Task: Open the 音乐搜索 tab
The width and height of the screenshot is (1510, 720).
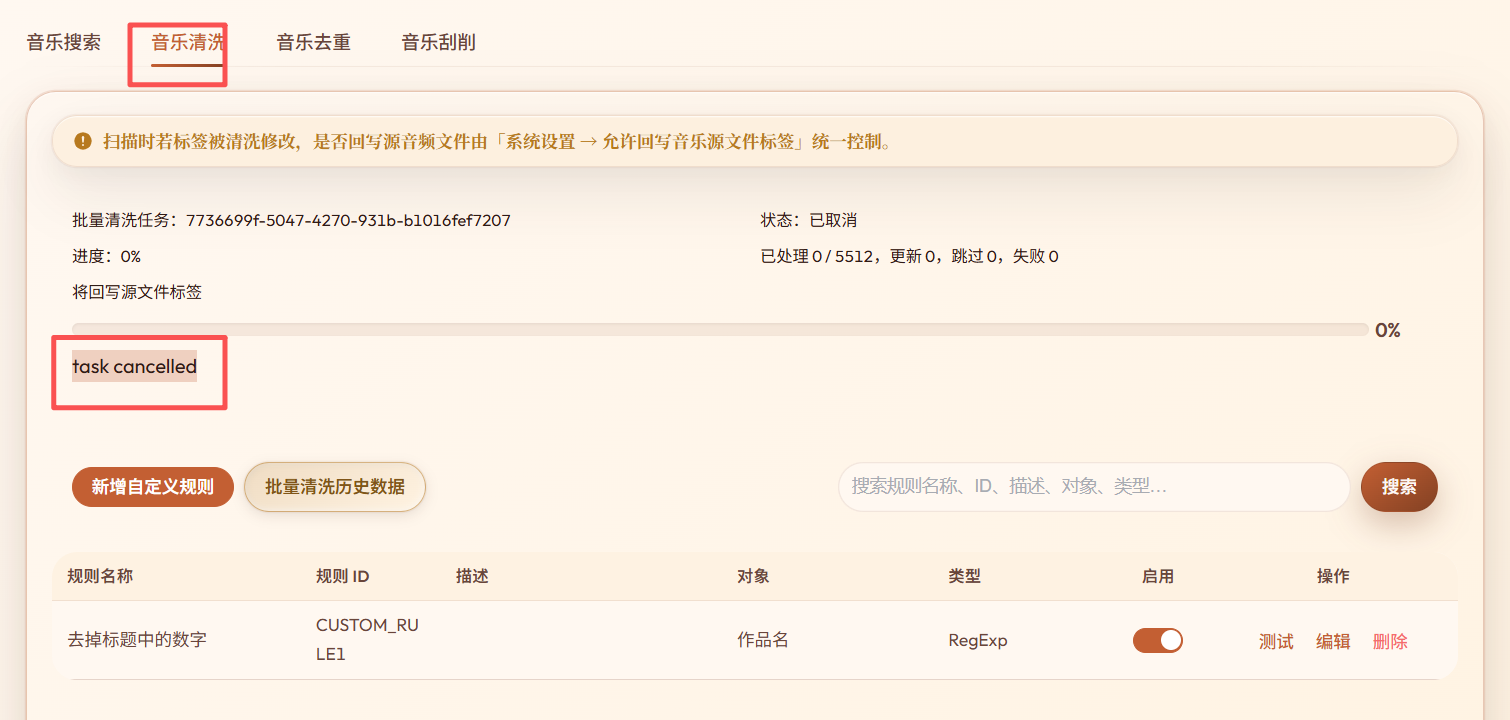Action: (x=64, y=43)
